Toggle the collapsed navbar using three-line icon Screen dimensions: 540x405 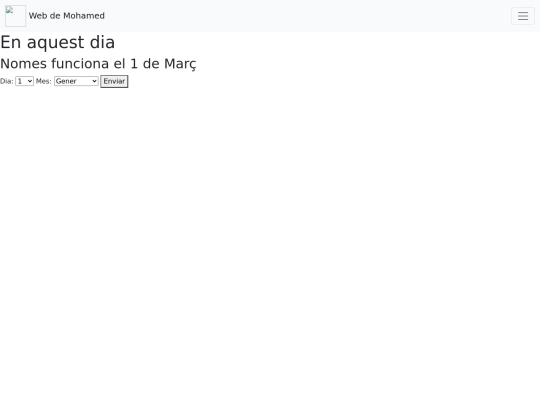(523, 16)
